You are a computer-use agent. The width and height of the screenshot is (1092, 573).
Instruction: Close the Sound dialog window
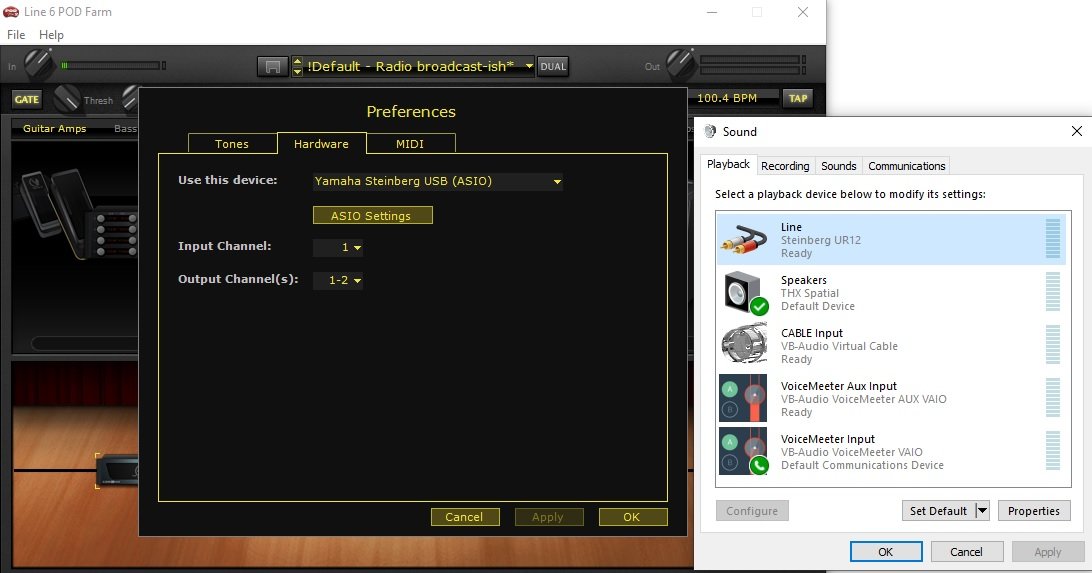pyautogui.click(x=1076, y=131)
